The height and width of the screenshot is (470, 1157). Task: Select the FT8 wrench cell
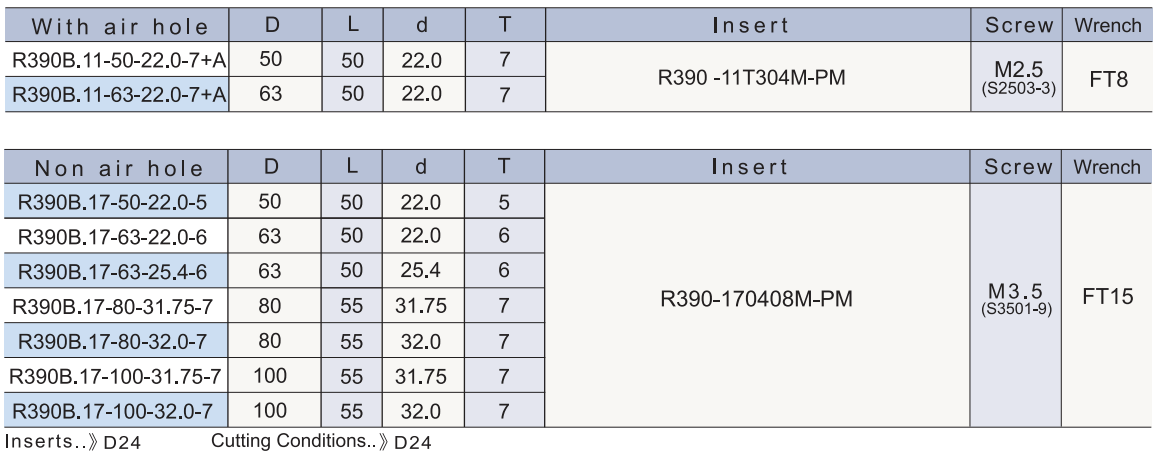coord(1109,78)
